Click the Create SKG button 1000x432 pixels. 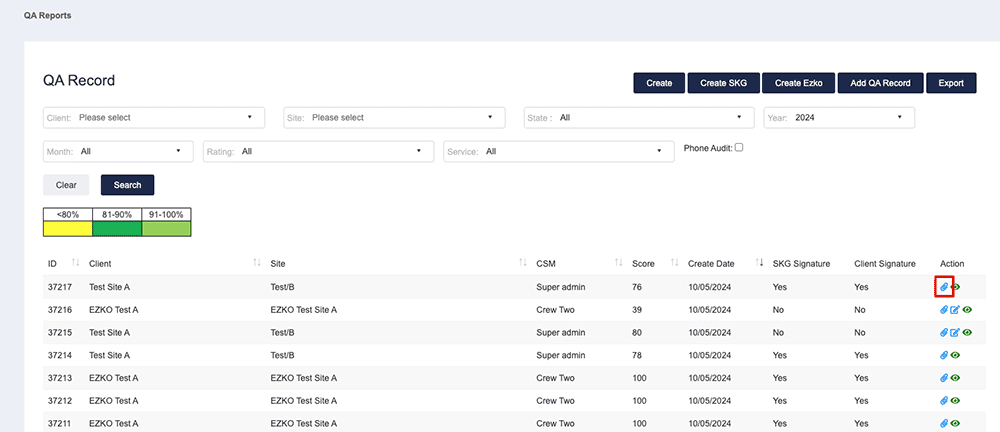coord(725,83)
